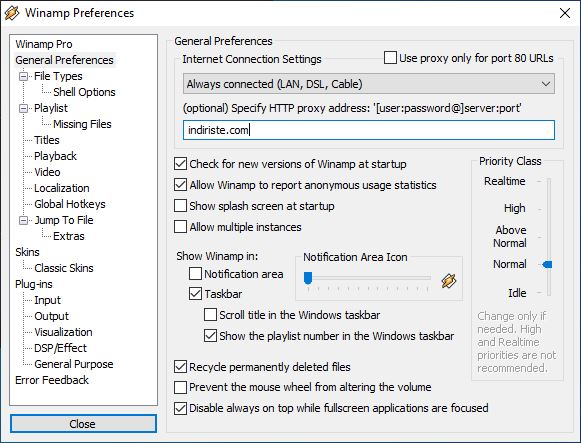Click the Winamp lightning bolt title icon

pyautogui.click(x=11, y=13)
